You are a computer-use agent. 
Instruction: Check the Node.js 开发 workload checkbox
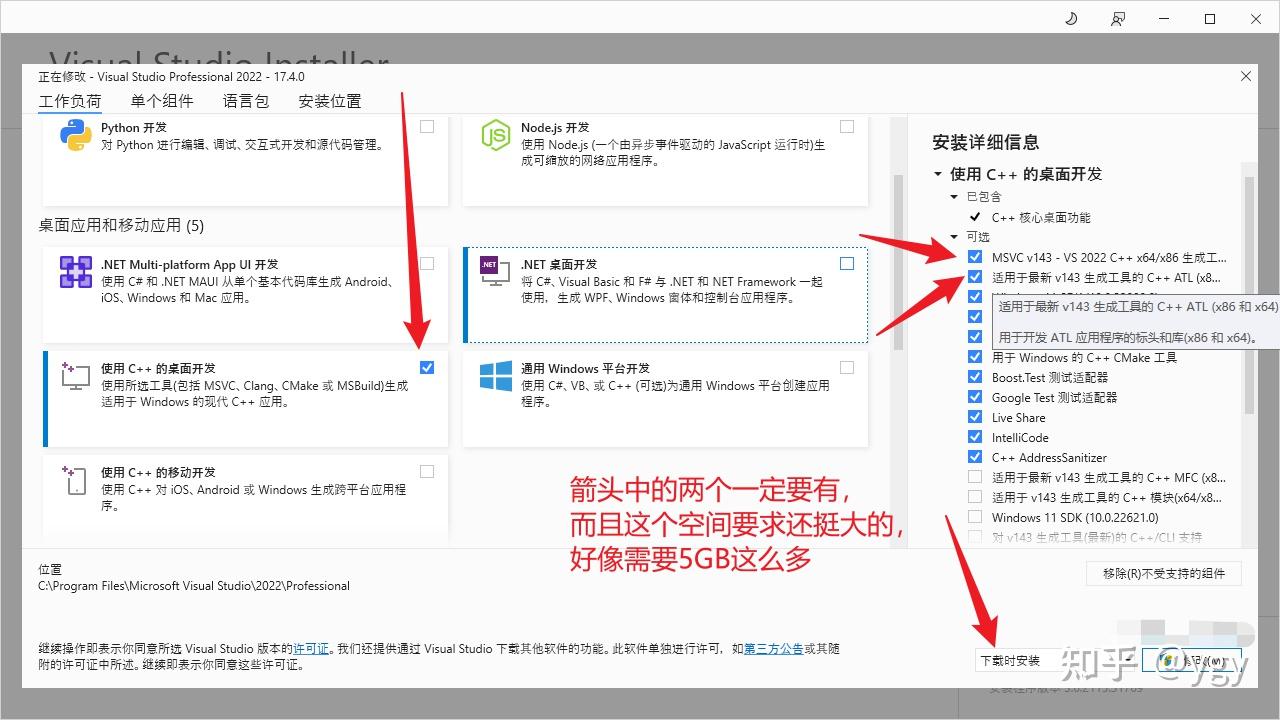click(847, 127)
